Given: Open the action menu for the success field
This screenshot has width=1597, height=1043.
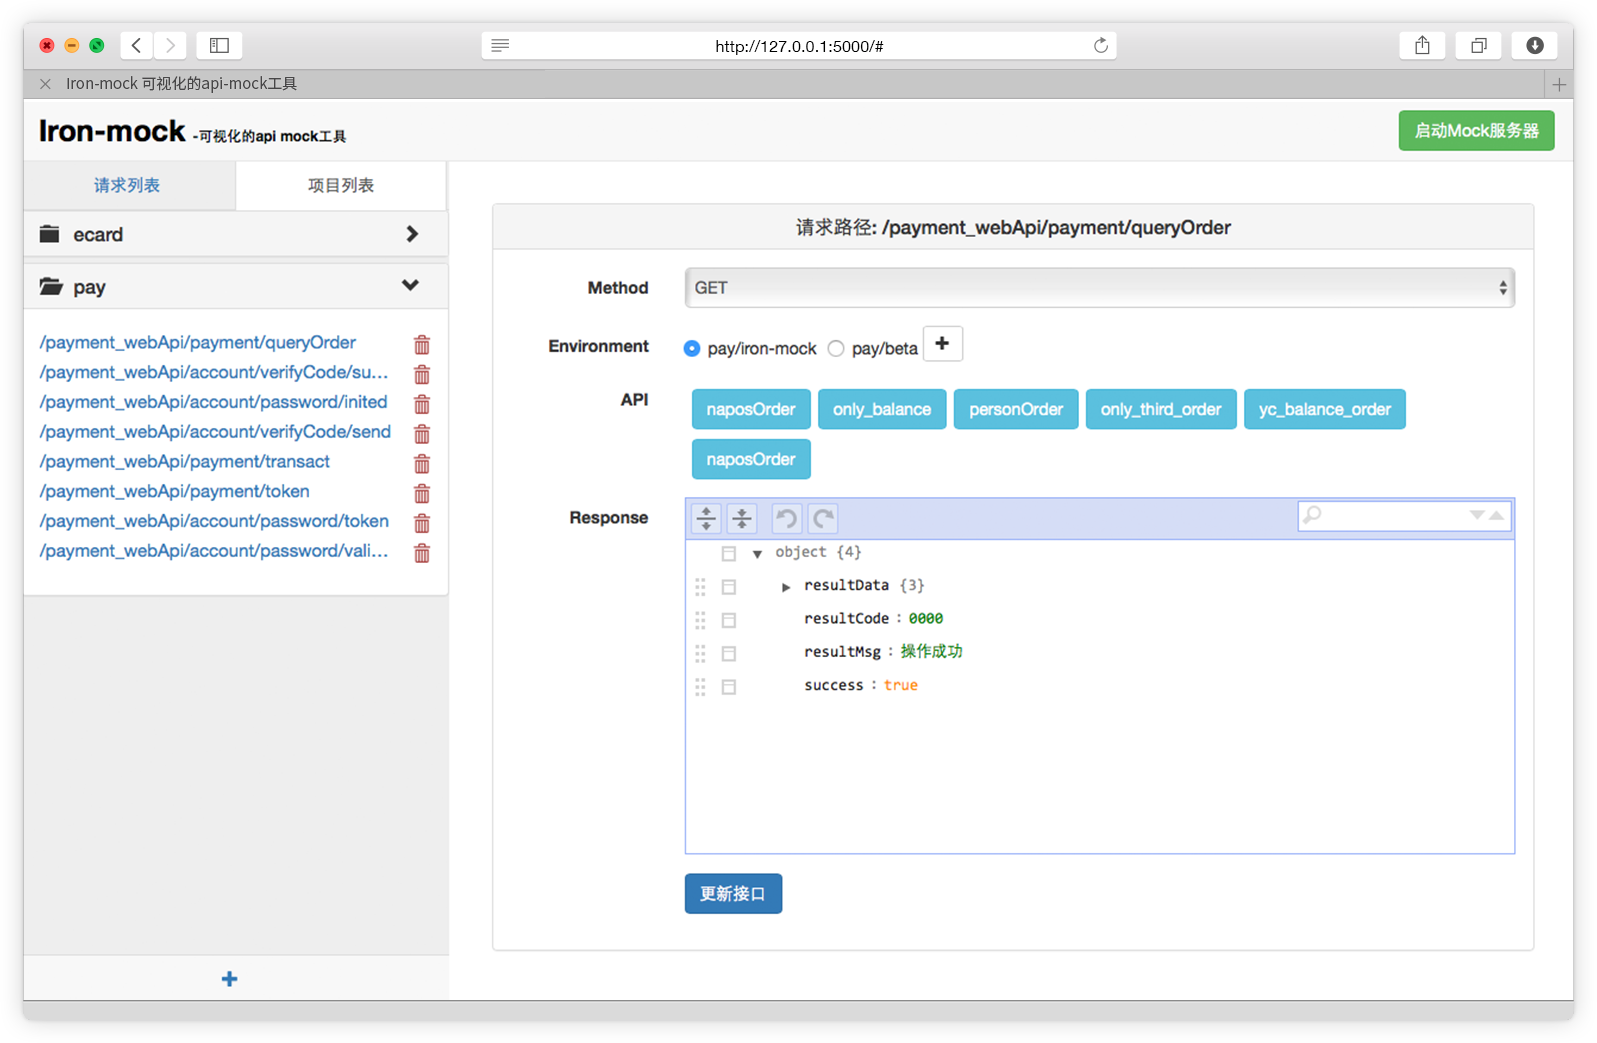Looking at the screenshot, I should pos(729,687).
